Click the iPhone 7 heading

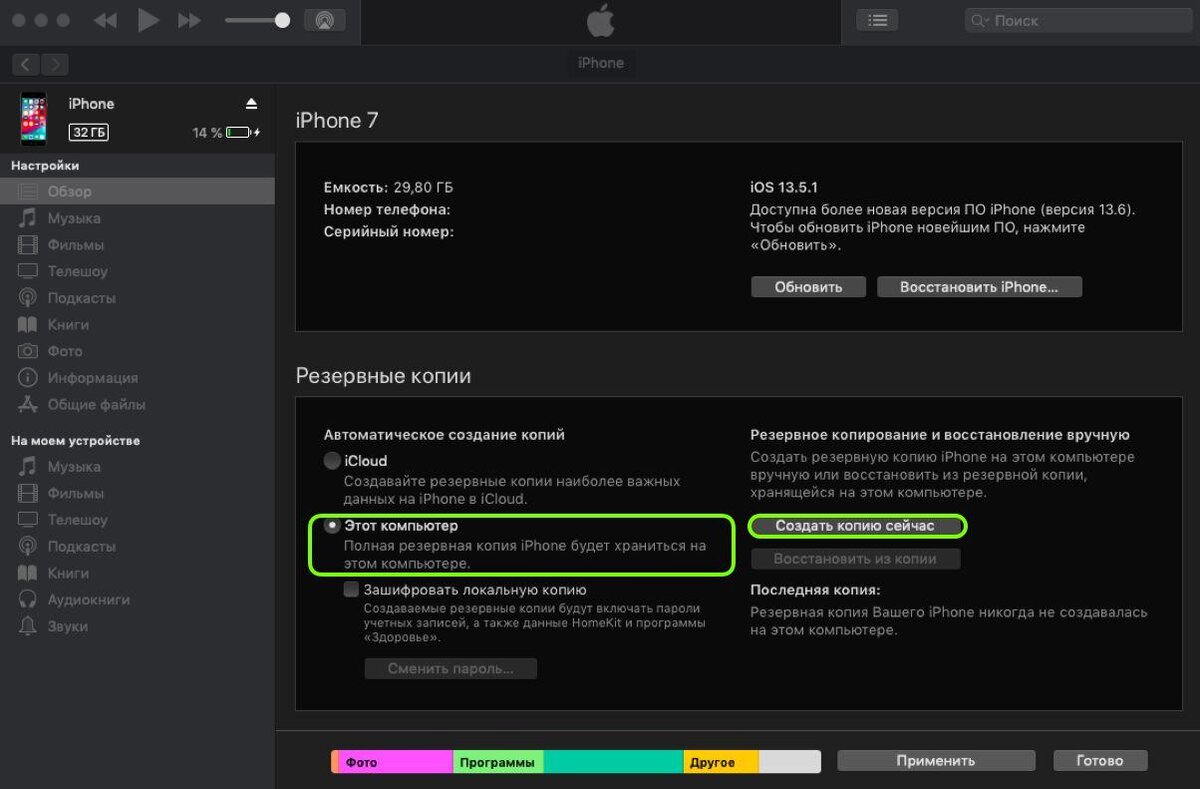point(337,121)
